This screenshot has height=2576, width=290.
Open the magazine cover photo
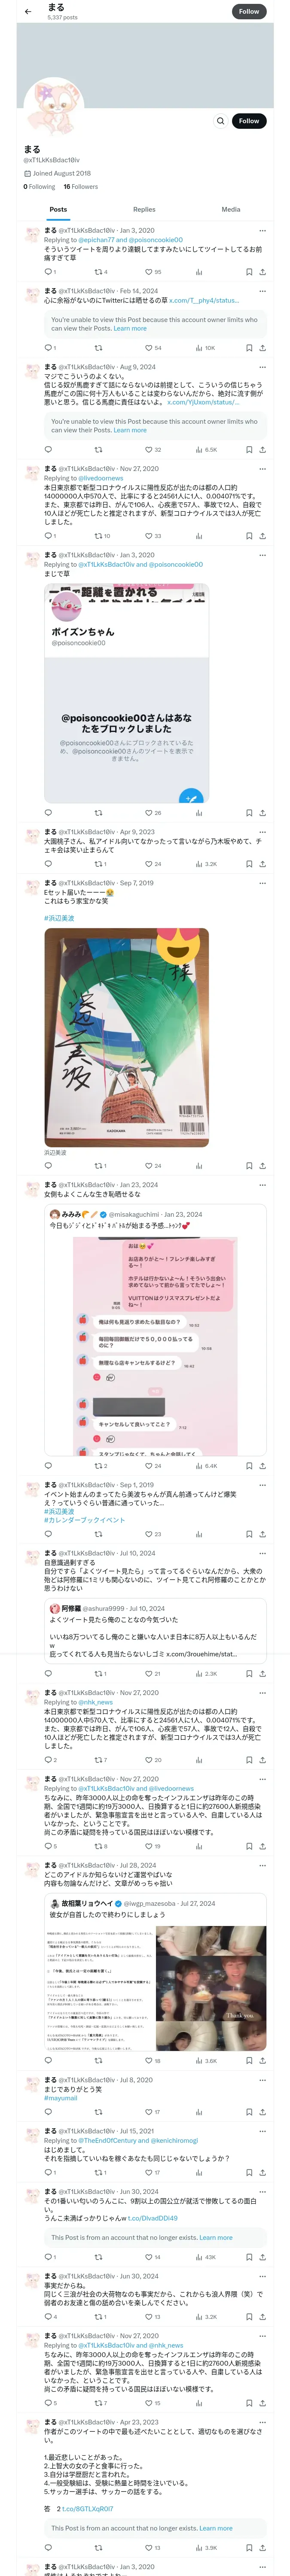click(127, 1037)
